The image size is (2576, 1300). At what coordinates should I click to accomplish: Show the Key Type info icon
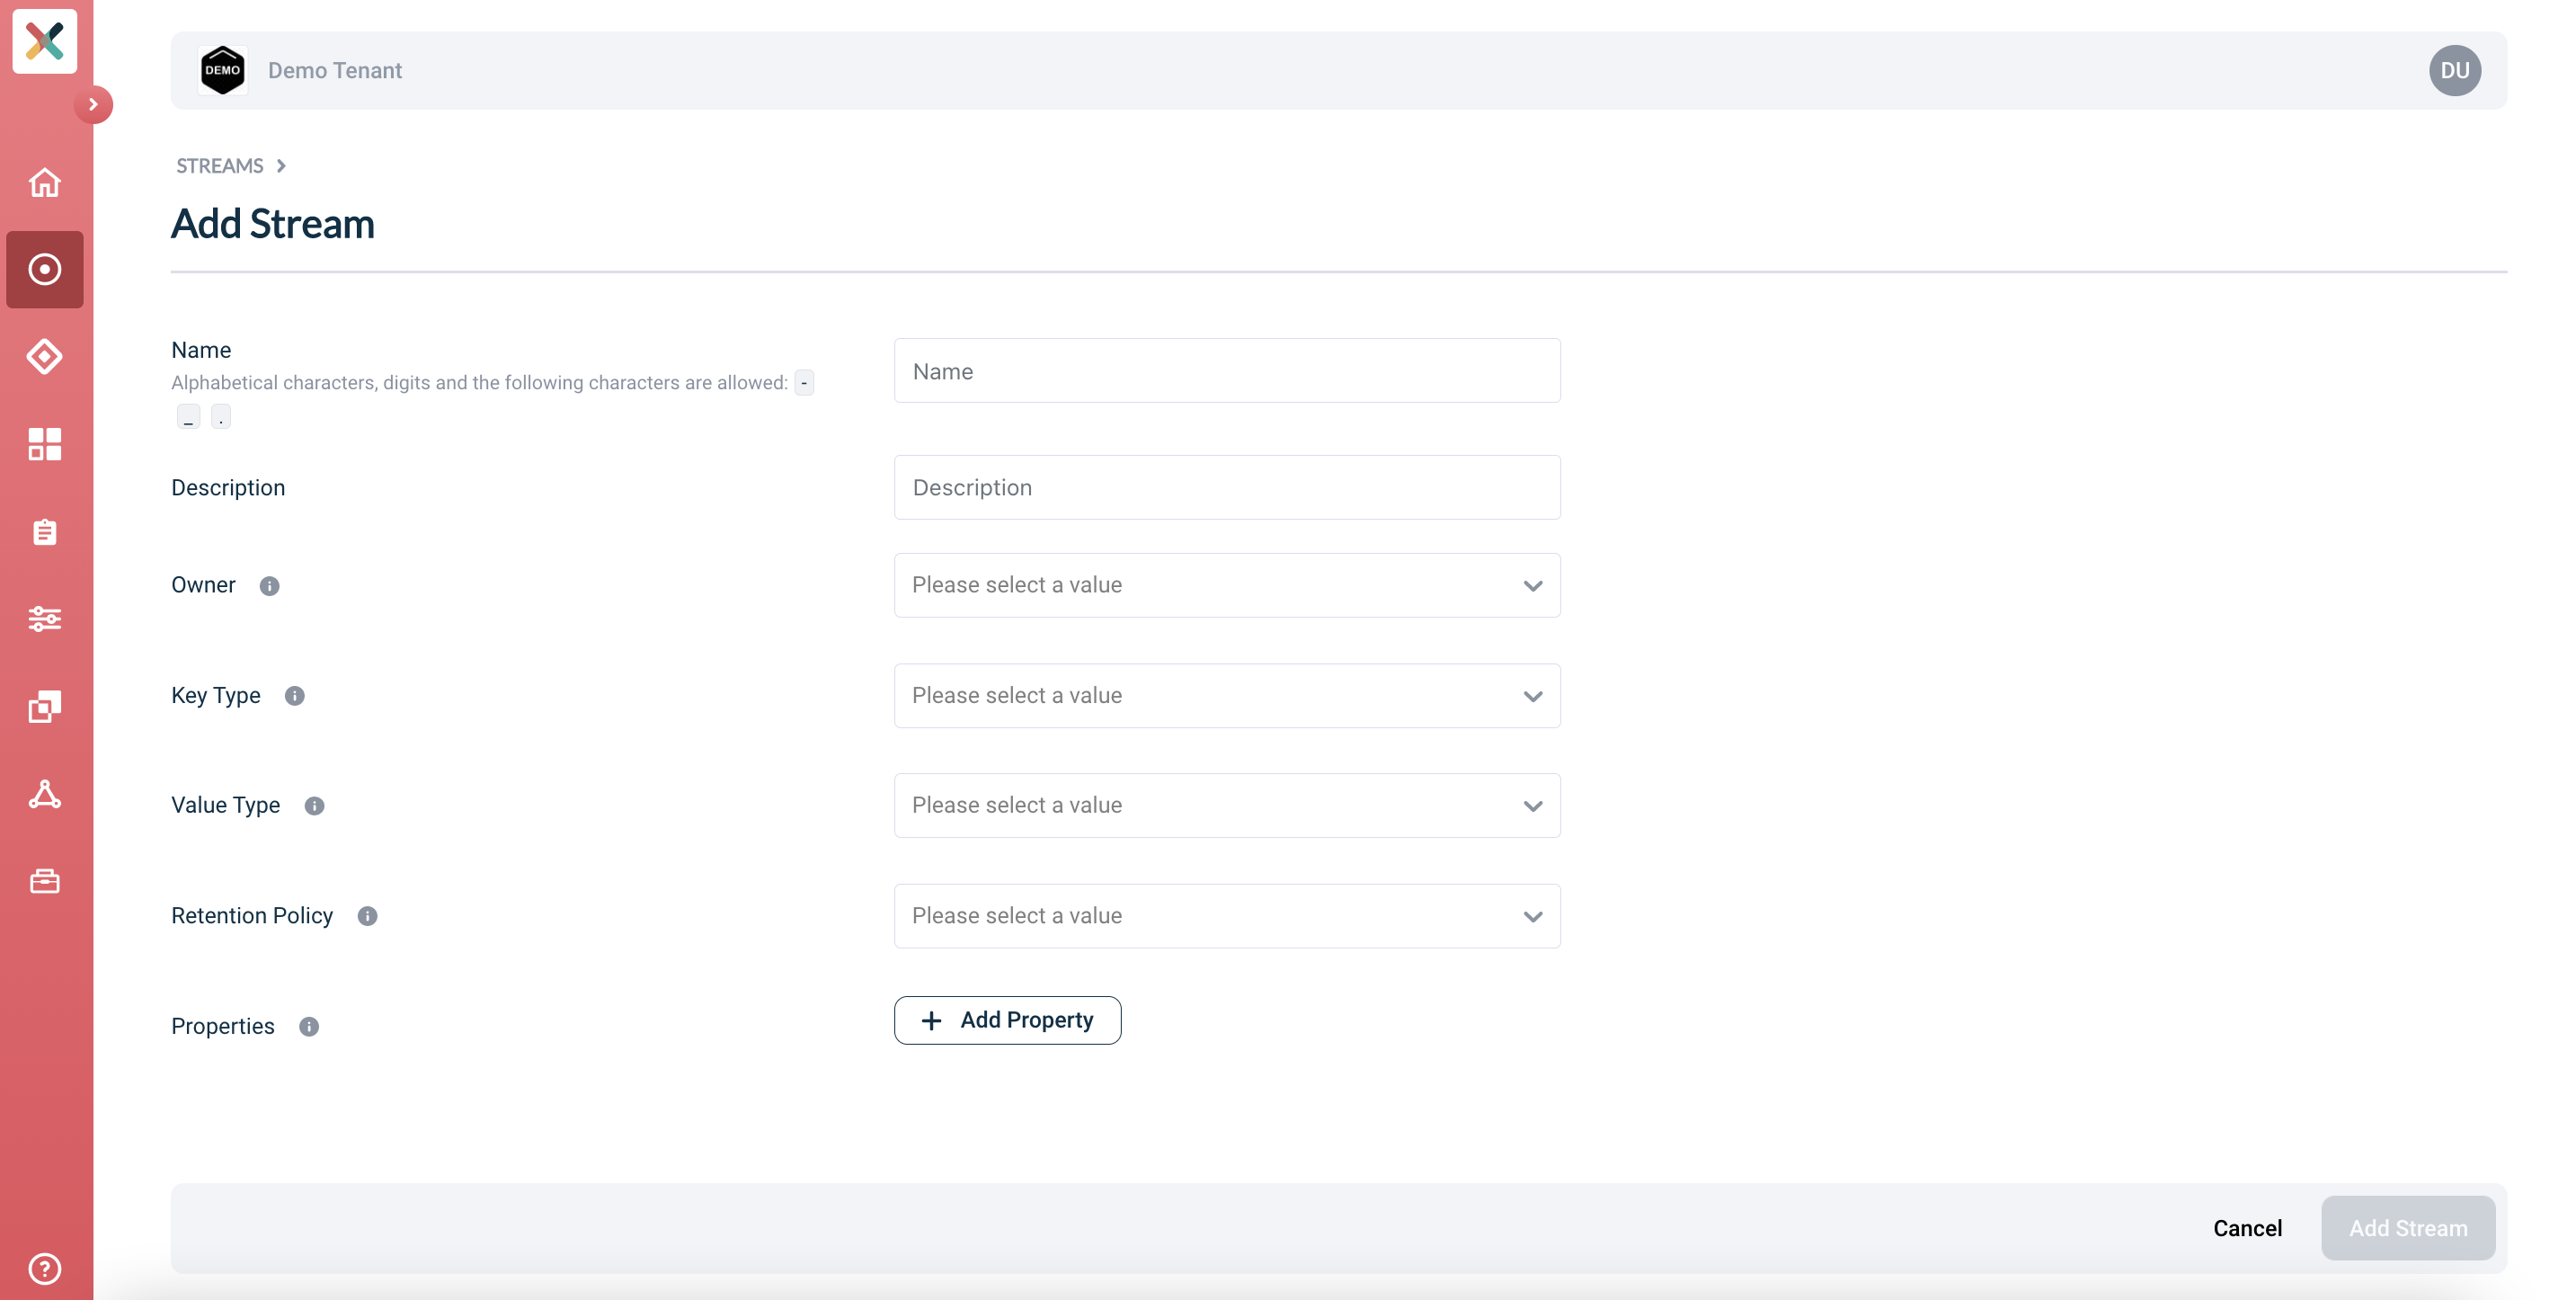tap(294, 696)
